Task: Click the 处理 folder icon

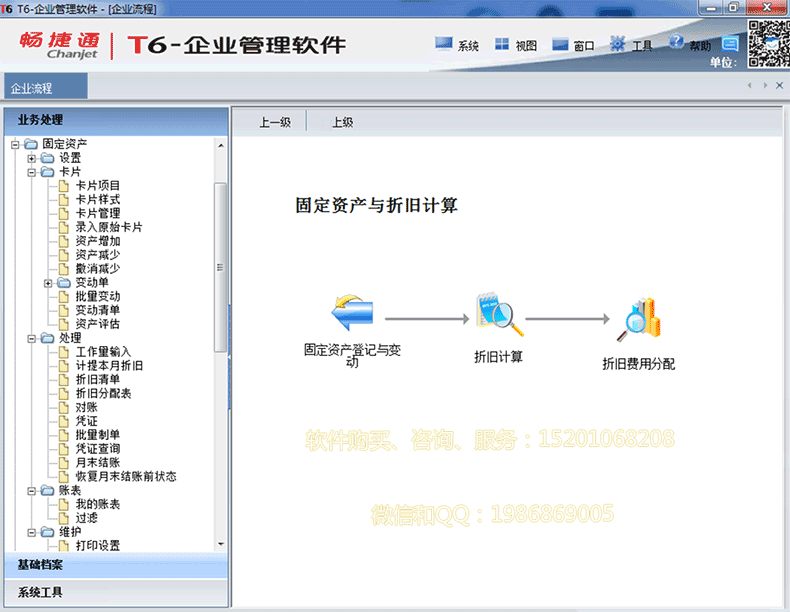Action: pos(47,338)
